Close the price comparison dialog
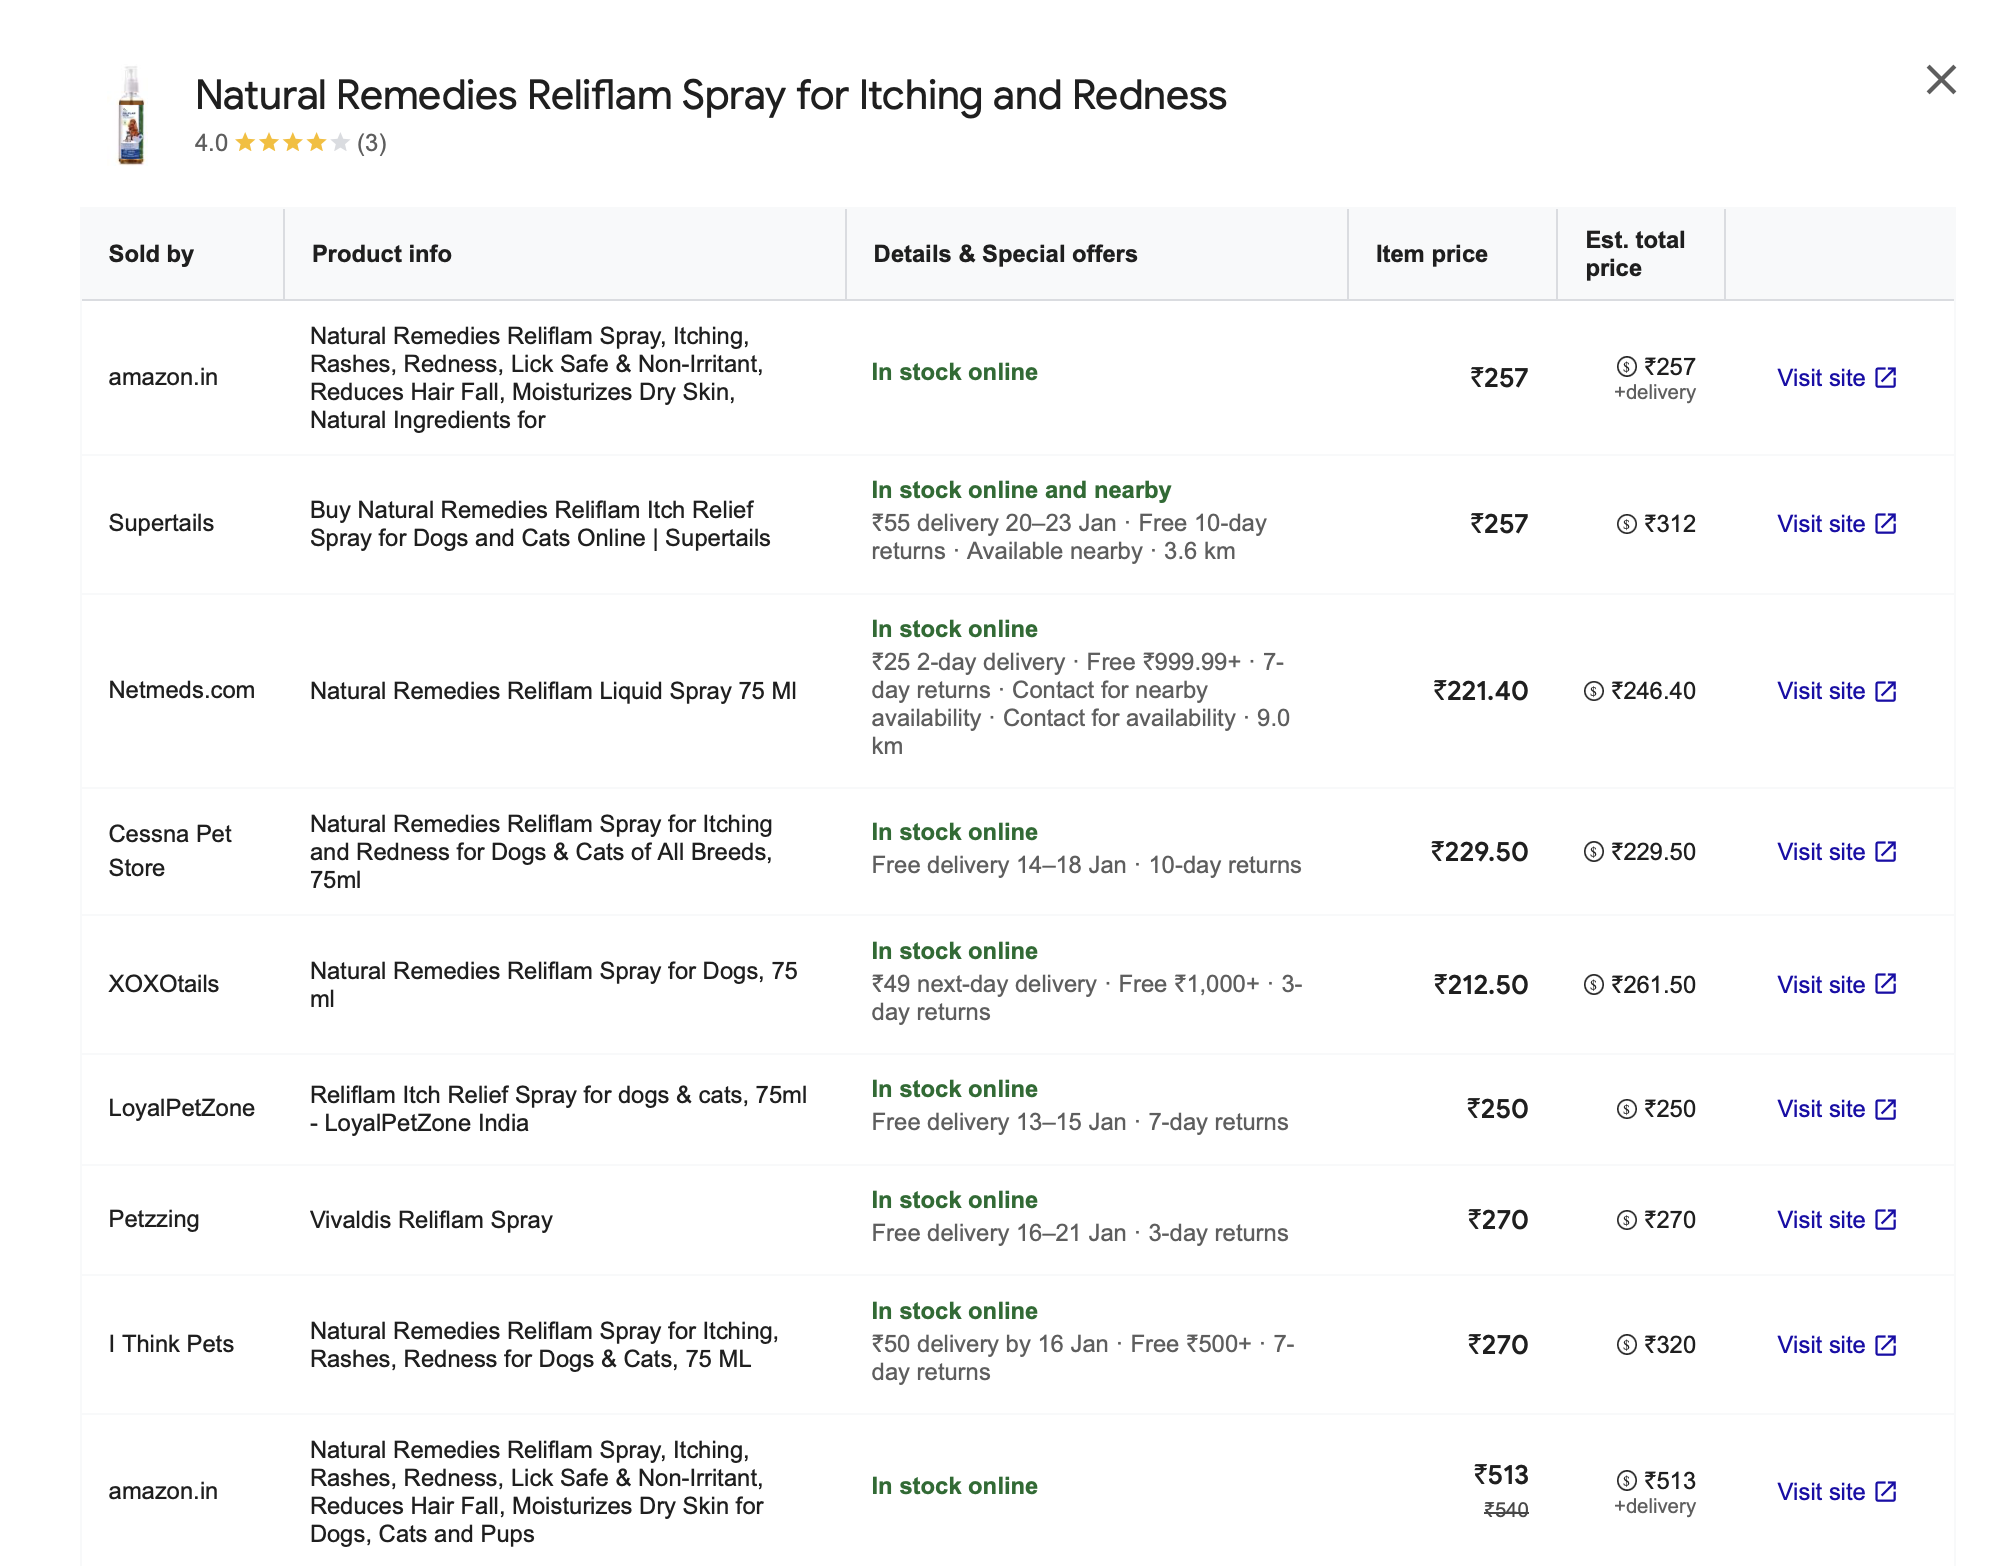Screen dimensions: 2002x1566 pyautogui.click(x=1940, y=80)
